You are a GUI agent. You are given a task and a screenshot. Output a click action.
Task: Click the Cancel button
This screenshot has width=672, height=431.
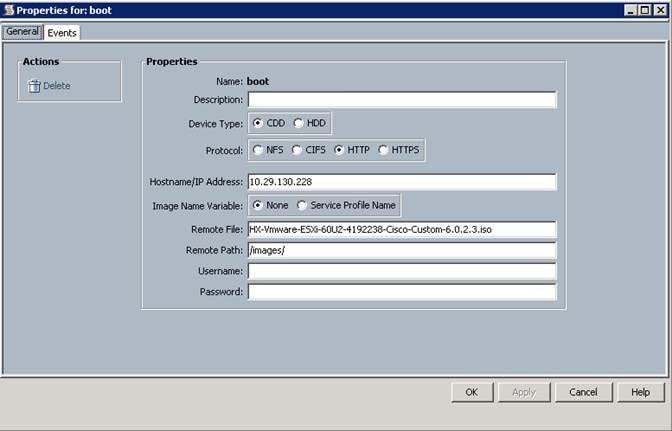click(583, 392)
